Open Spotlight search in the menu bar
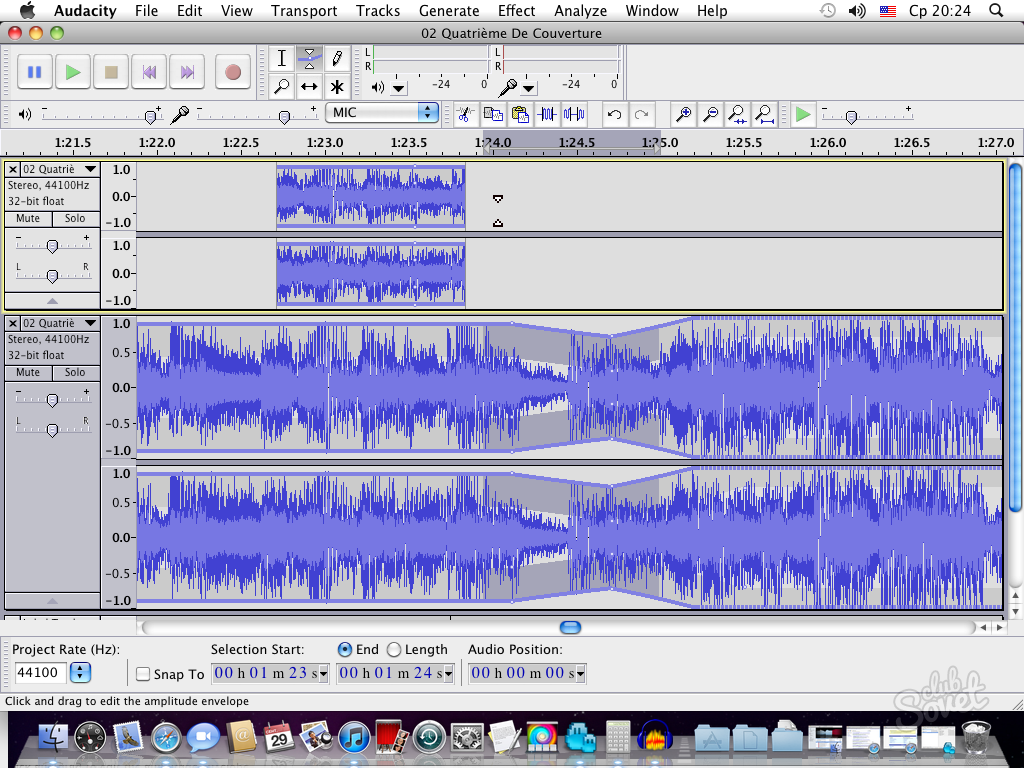Viewport: 1024px width, 768px height. (x=996, y=10)
